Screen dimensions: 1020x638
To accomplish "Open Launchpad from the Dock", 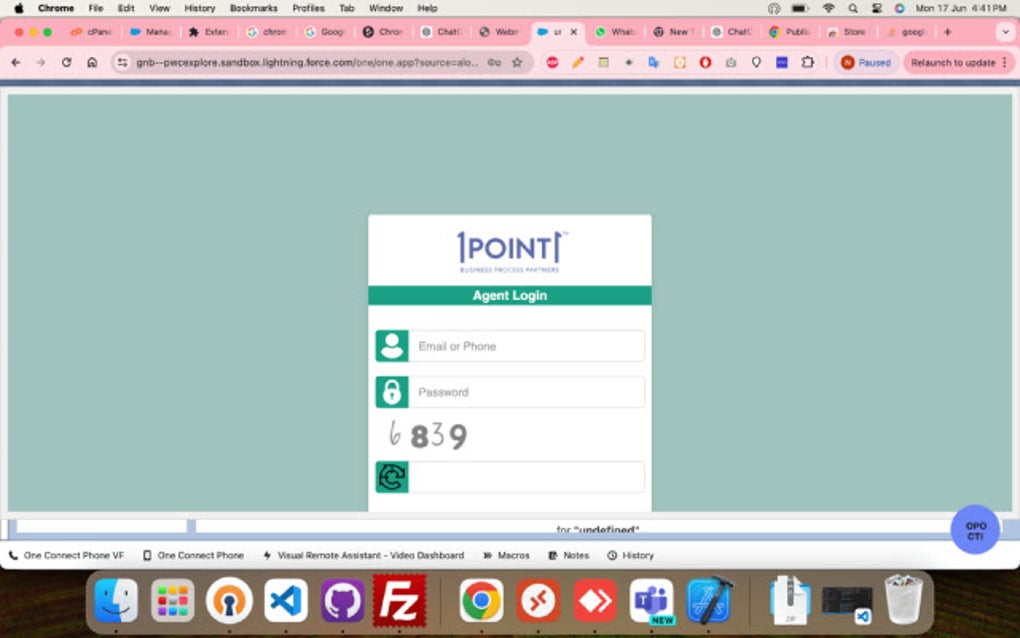I will pos(172,600).
